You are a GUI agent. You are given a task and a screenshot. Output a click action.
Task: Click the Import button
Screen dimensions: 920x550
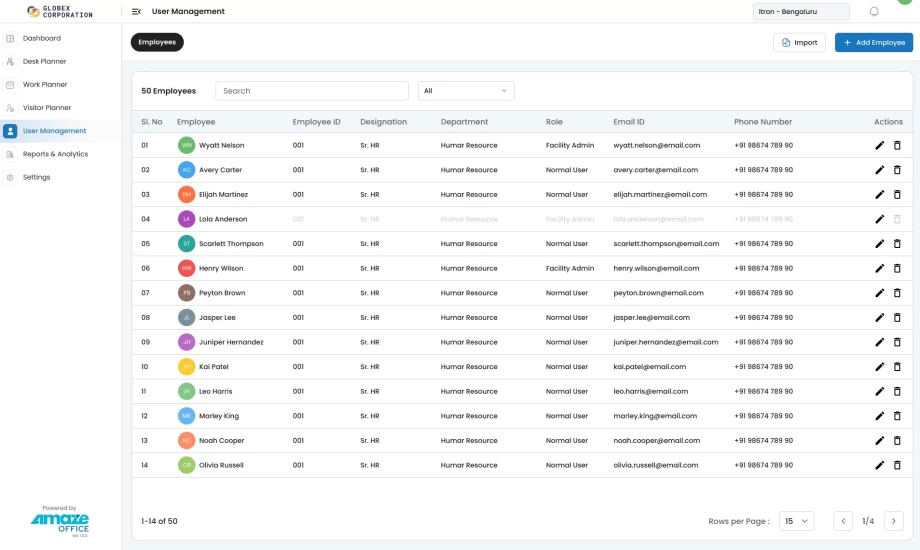[x=799, y=42]
